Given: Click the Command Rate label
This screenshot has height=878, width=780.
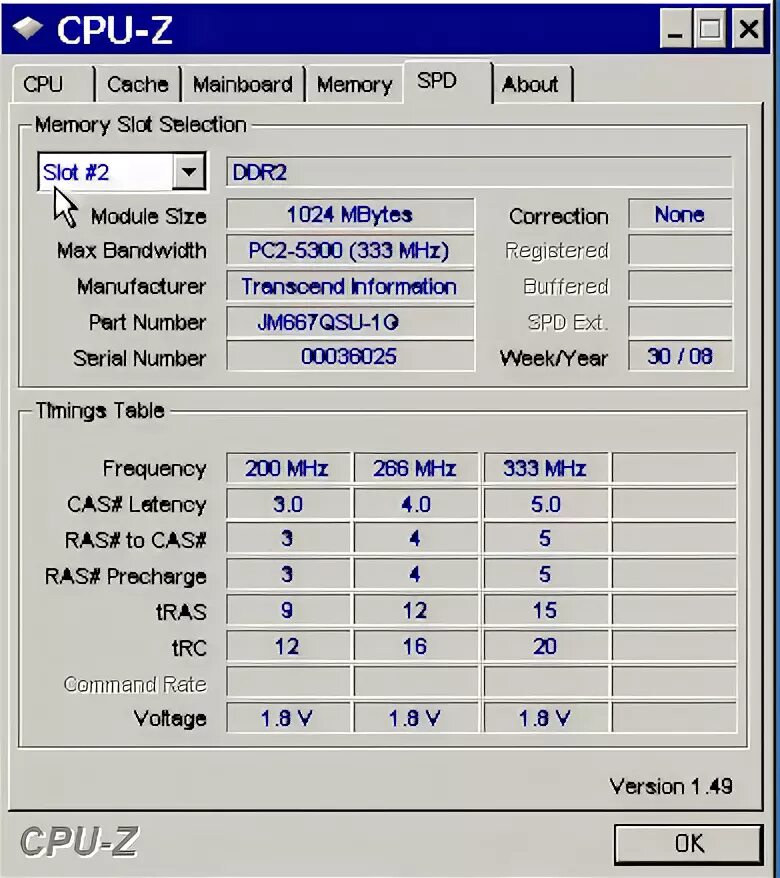Looking at the screenshot, I should click(x=135, y=684).
